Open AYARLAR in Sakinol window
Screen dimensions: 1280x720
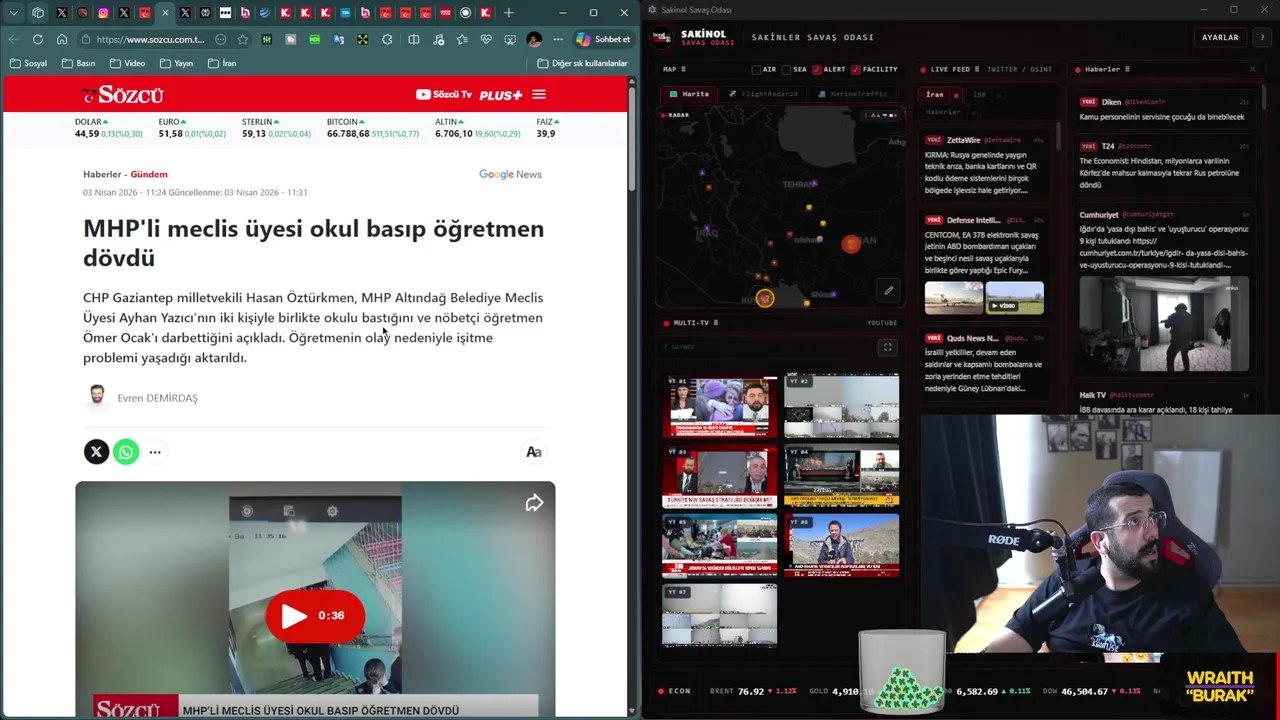pos(1220,37)
